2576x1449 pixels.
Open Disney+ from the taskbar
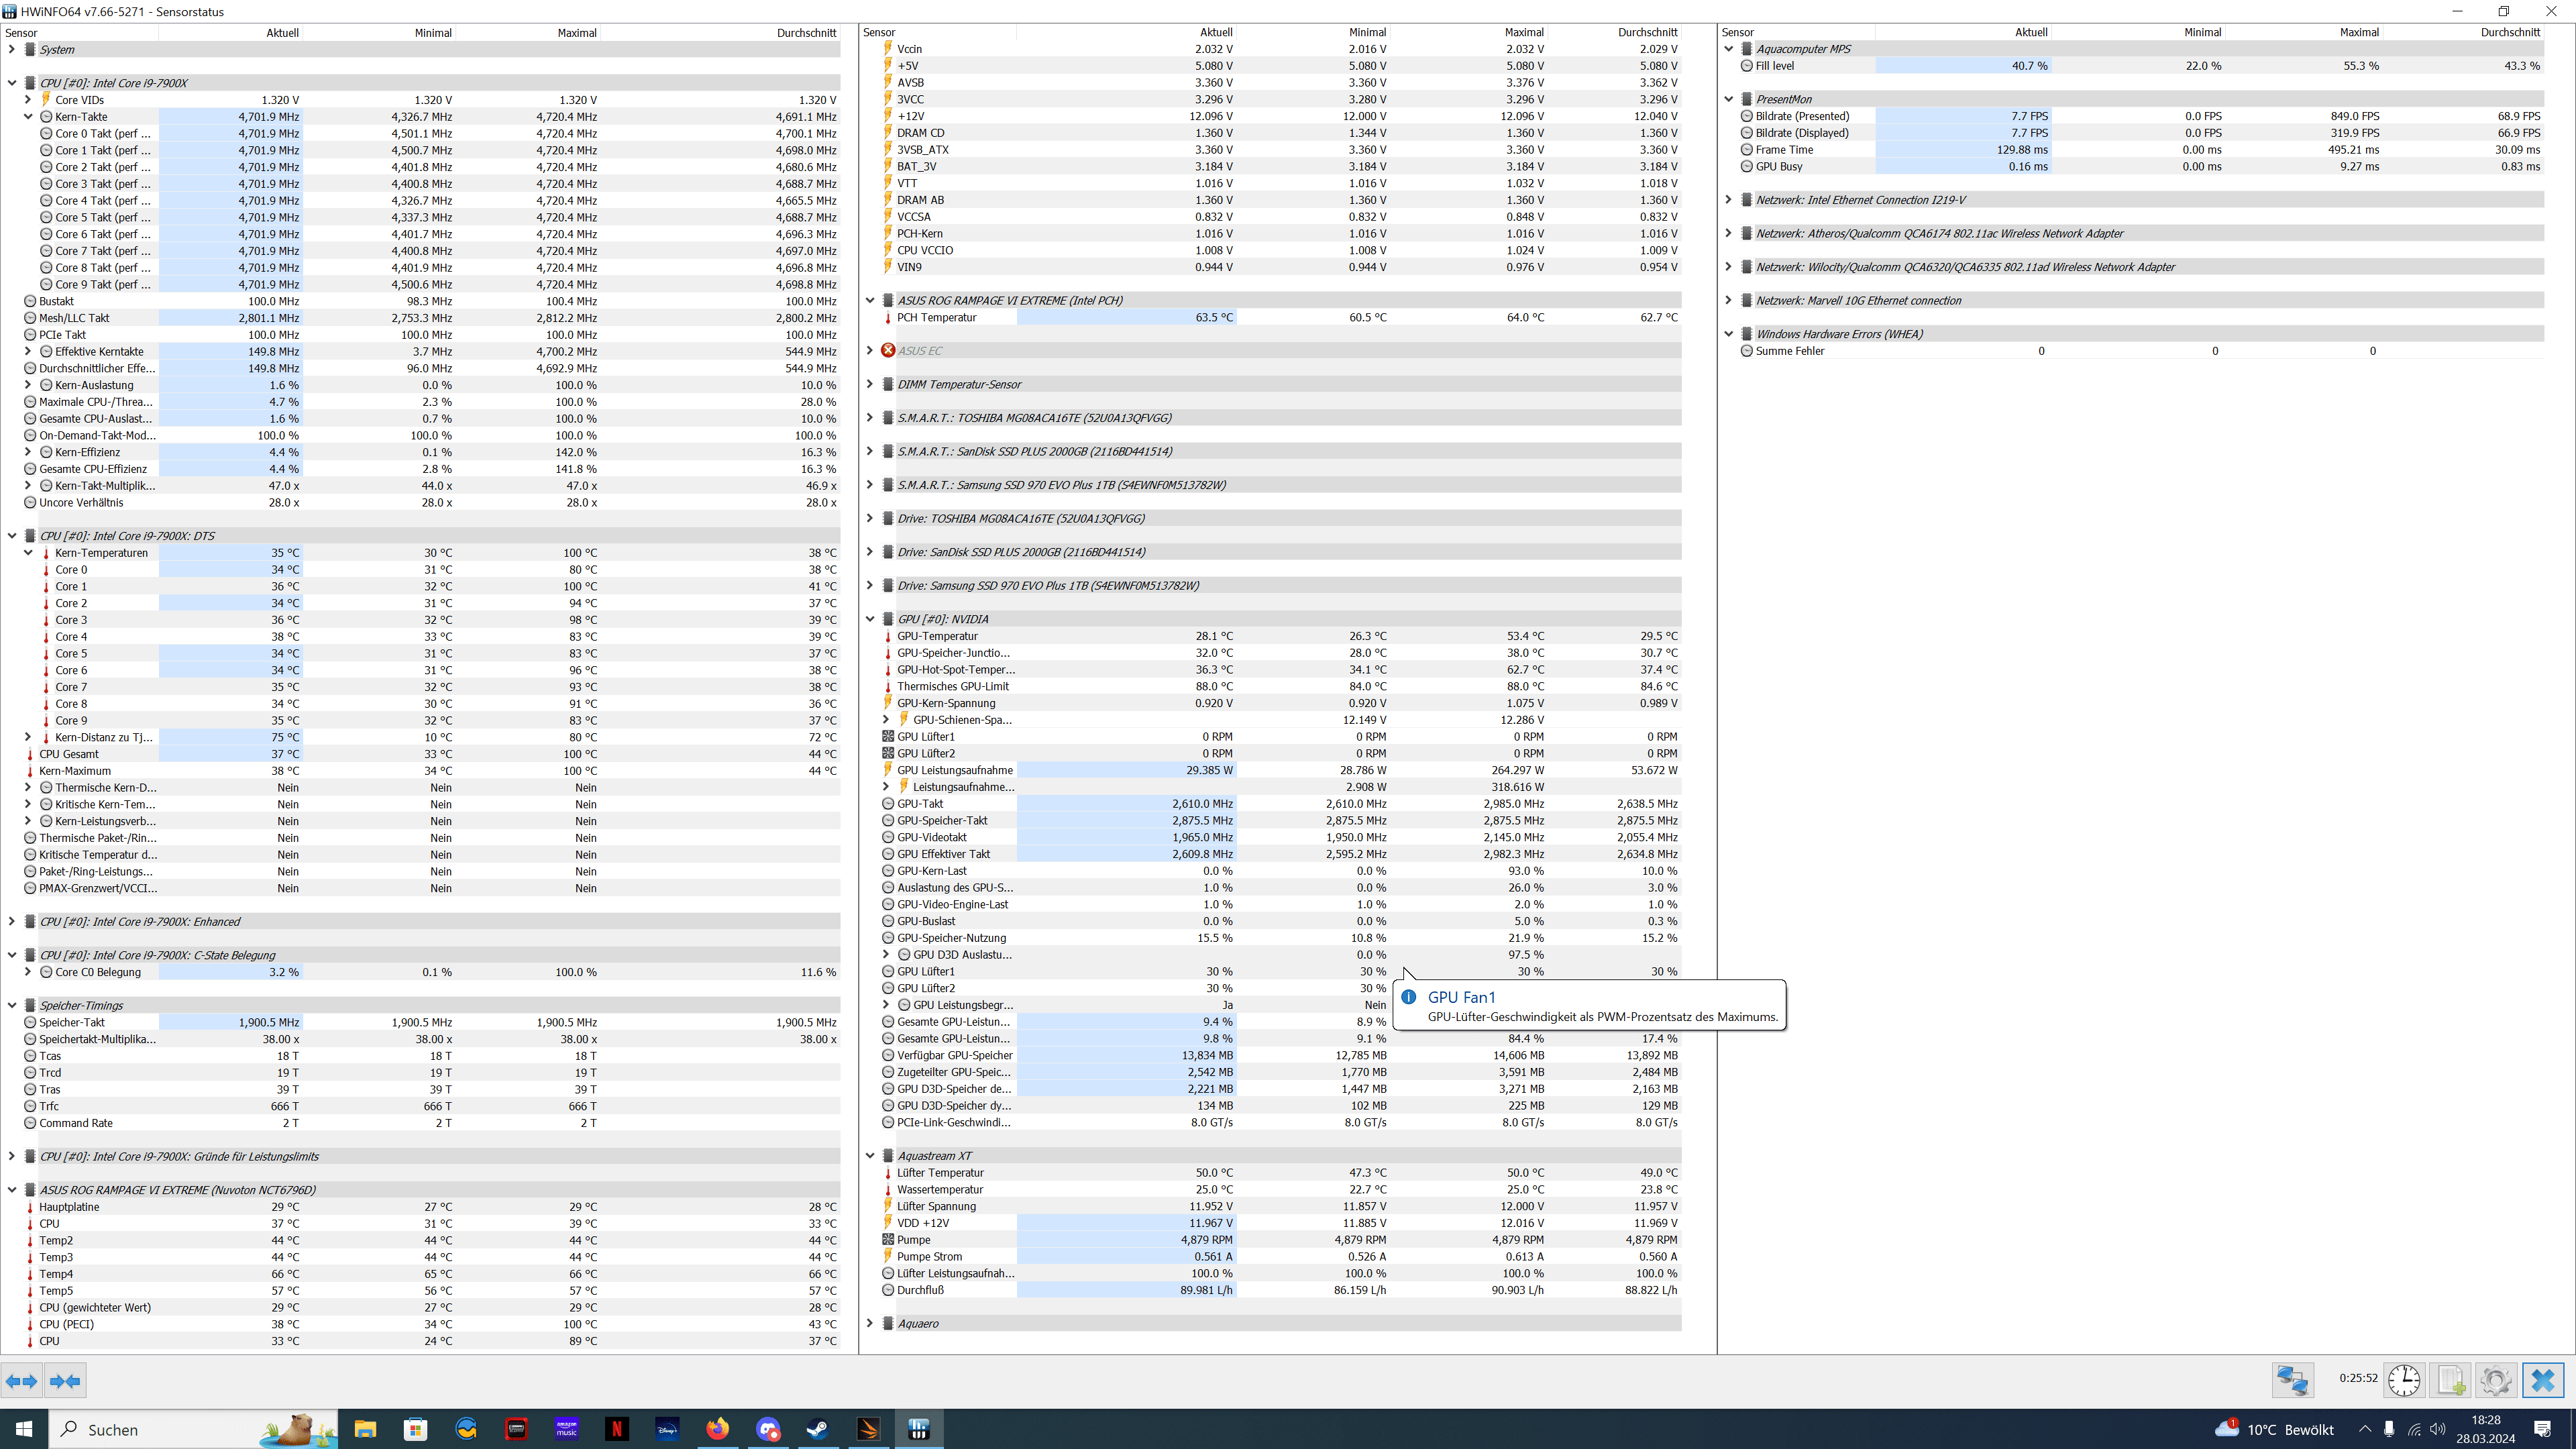tap(667, 1429)
